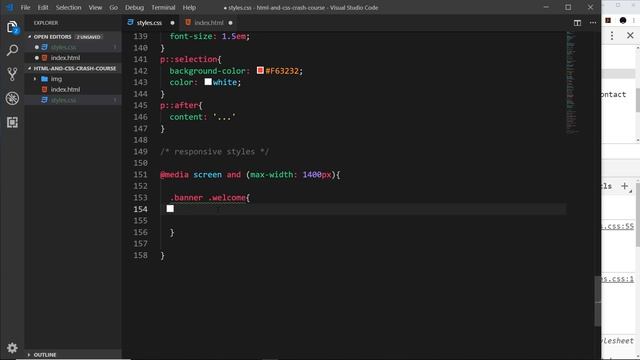Click the empty line 154 in editor

click(x=363, y=209)
